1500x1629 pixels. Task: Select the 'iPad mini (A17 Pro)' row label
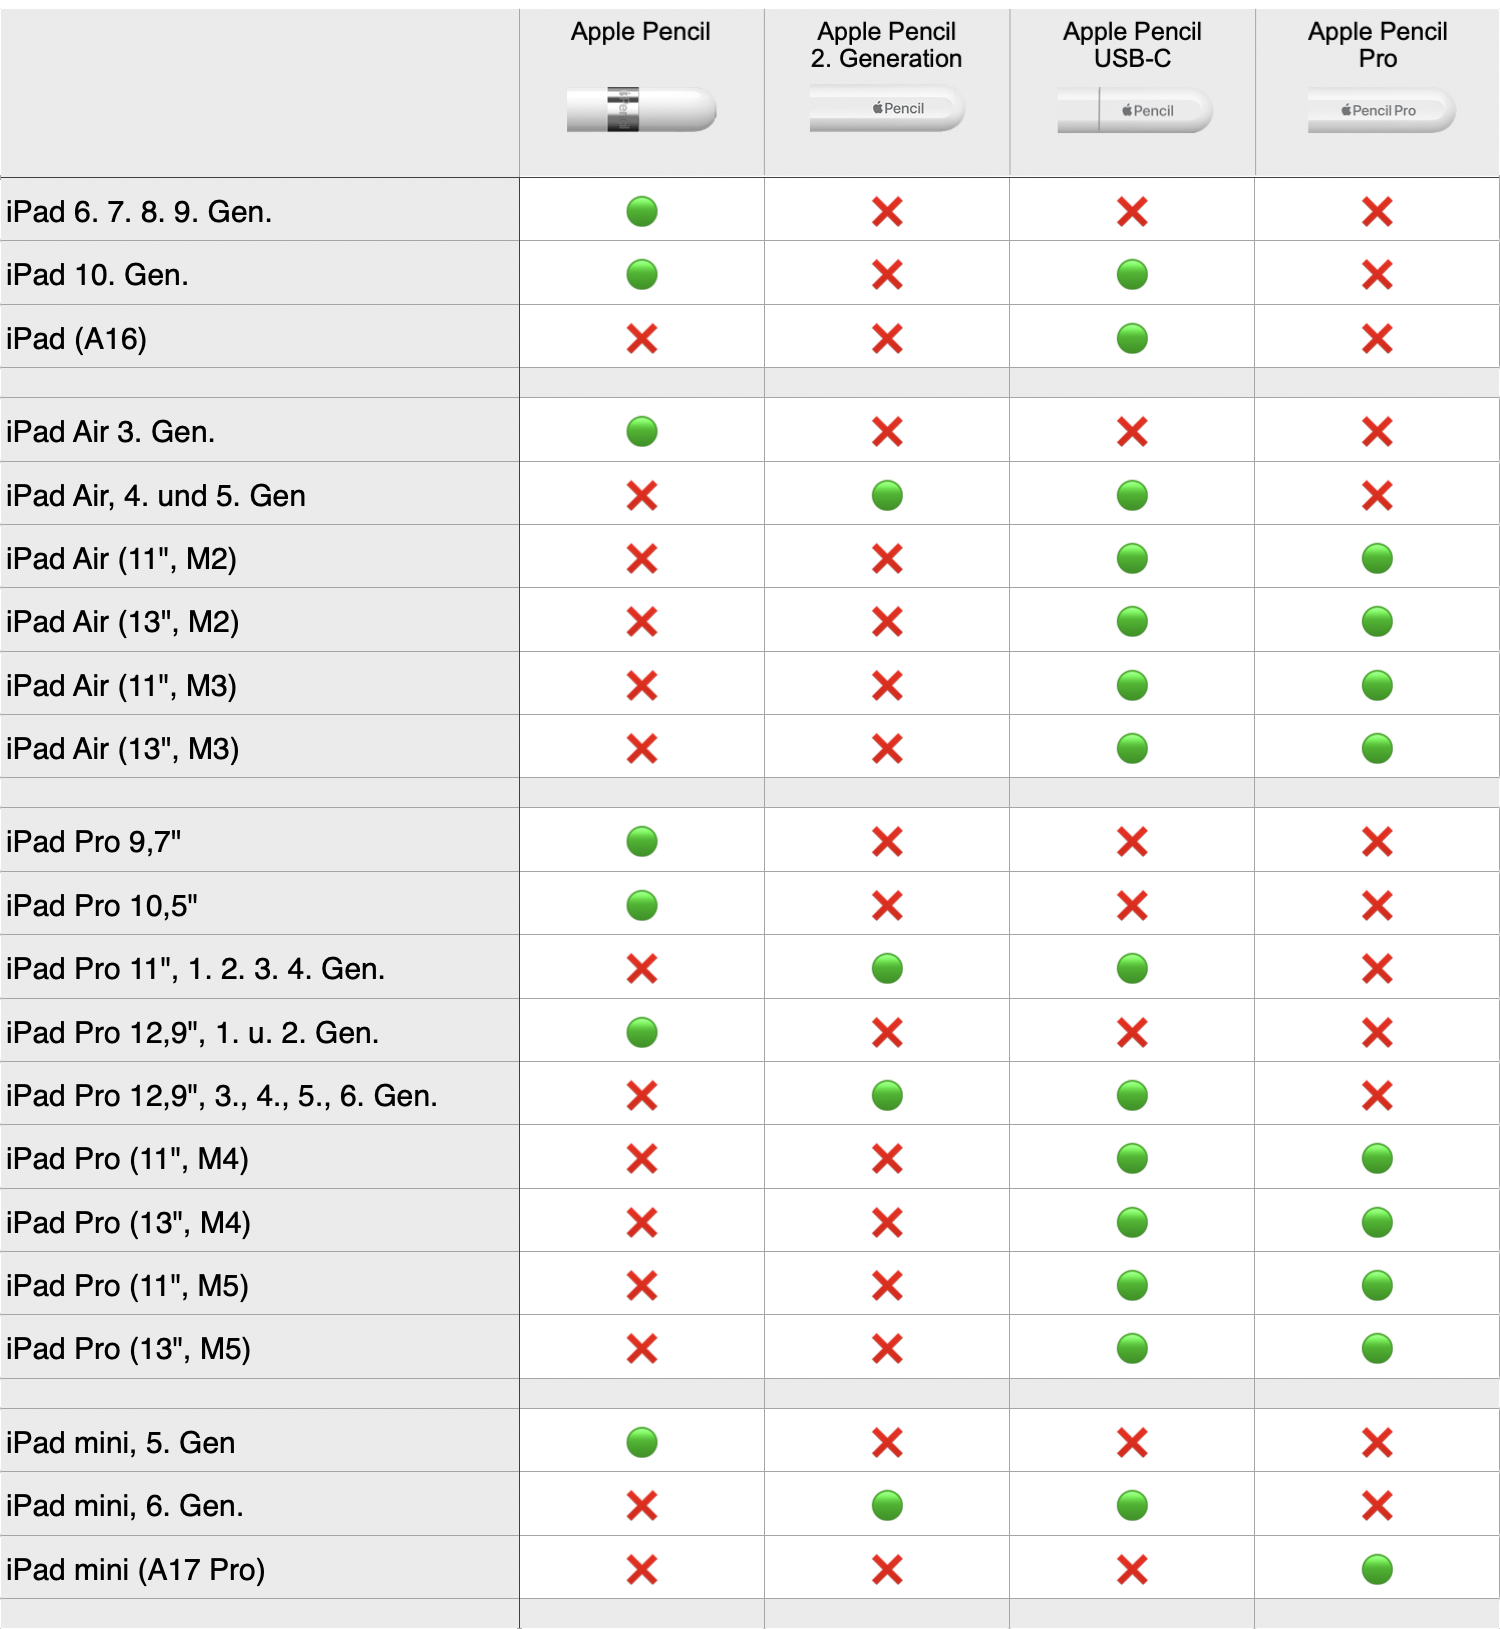tap(136, 1570)
